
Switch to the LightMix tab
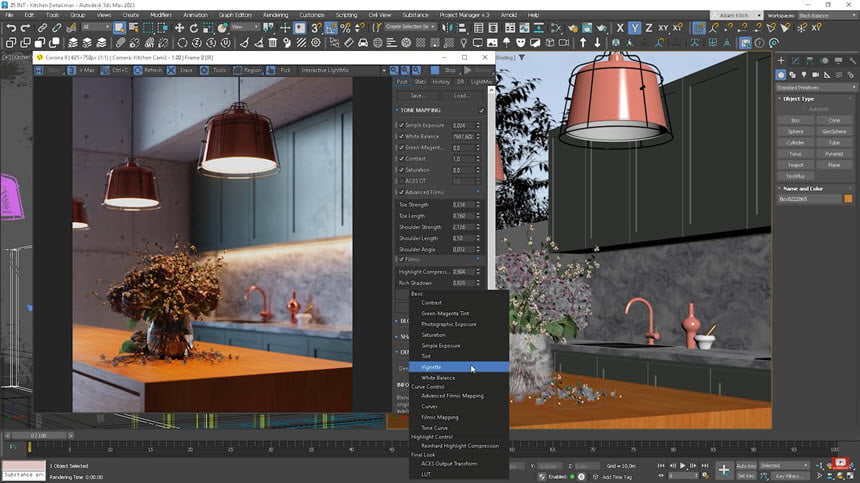481,82
